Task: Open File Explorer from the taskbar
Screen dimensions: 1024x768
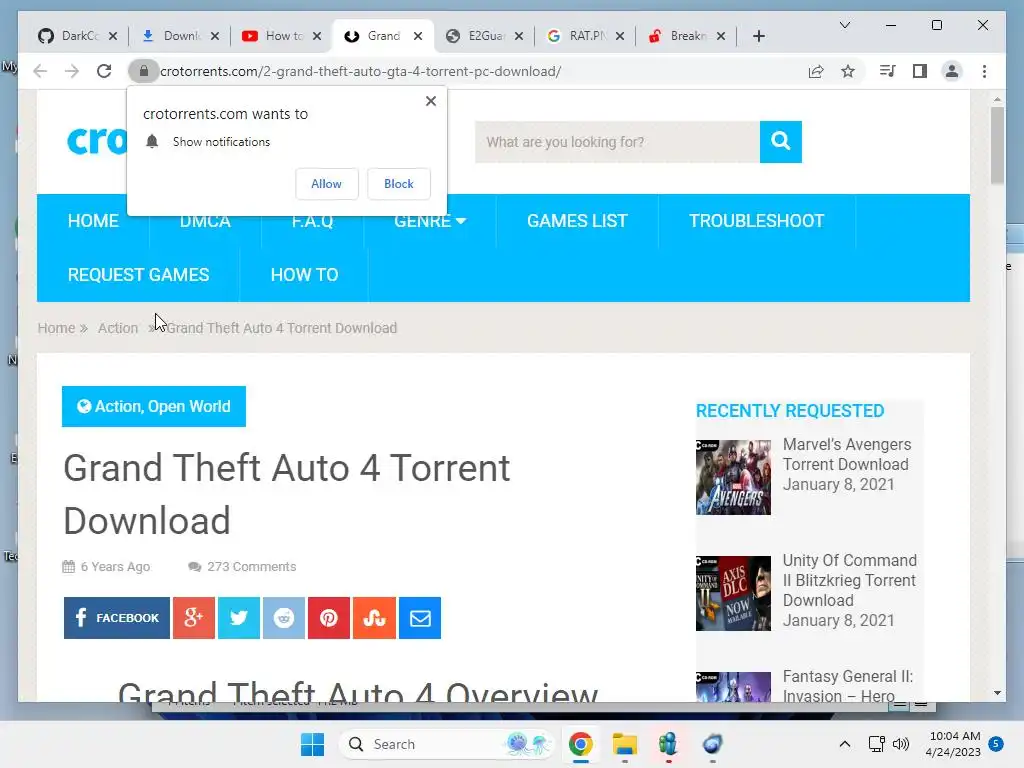Action: tap(624, 744)
